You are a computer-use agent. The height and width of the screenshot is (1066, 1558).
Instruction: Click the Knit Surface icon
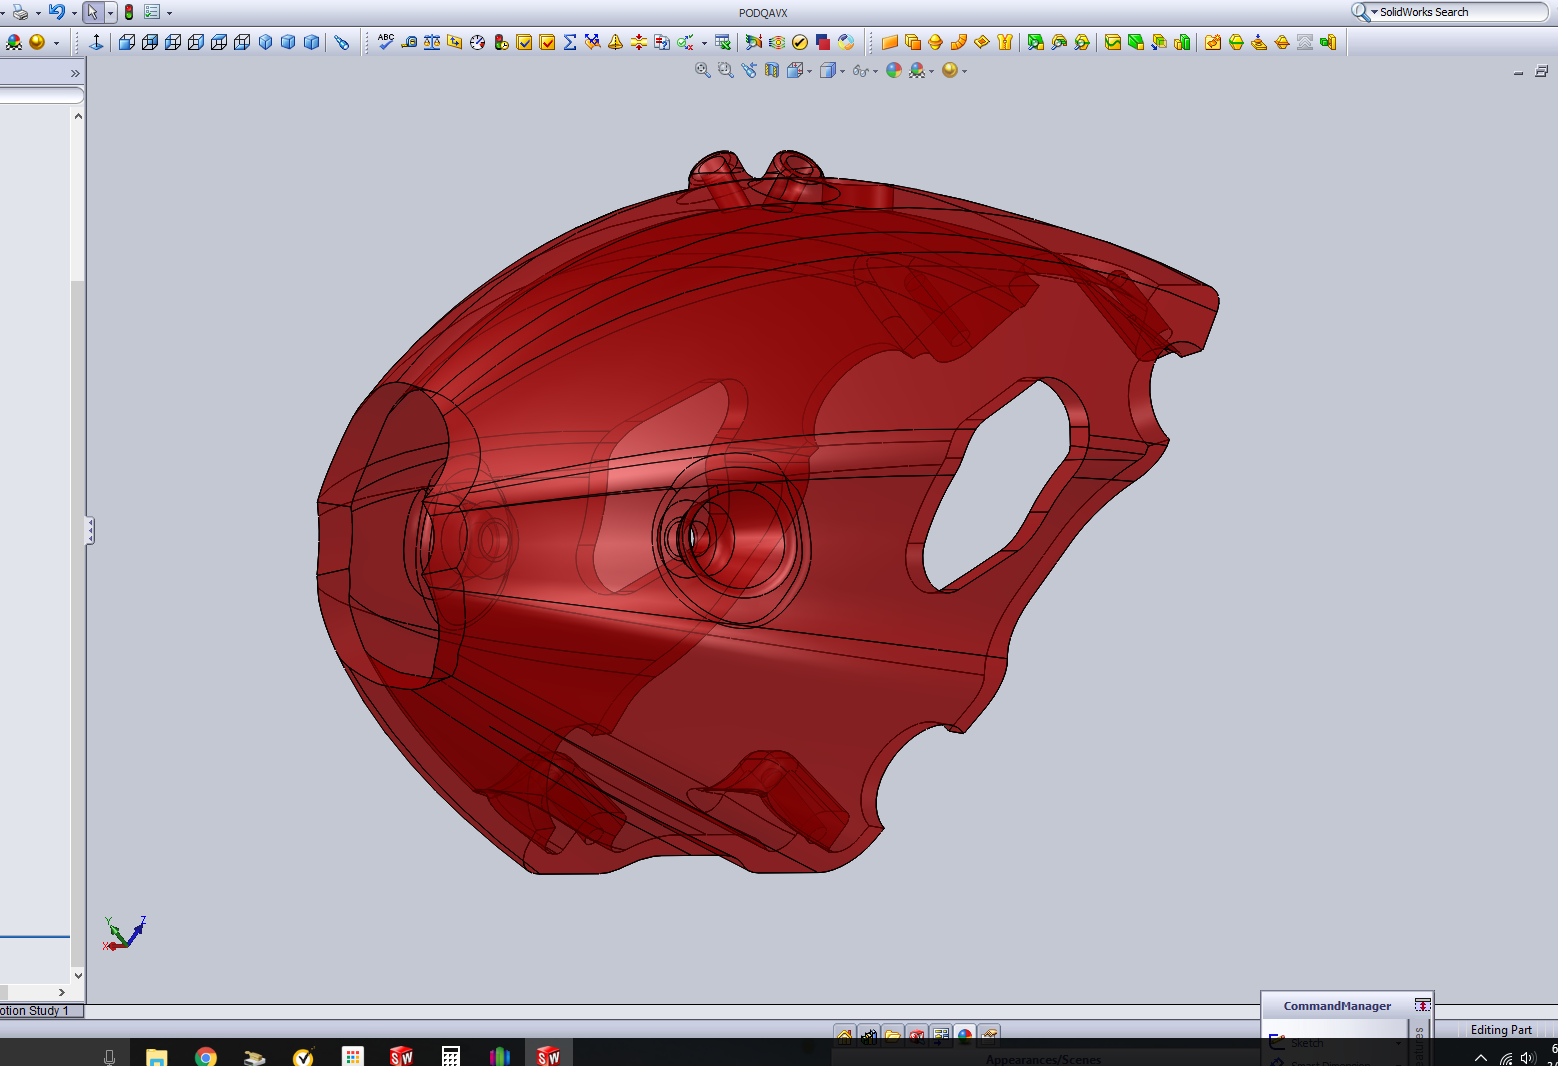point(1005,42)
